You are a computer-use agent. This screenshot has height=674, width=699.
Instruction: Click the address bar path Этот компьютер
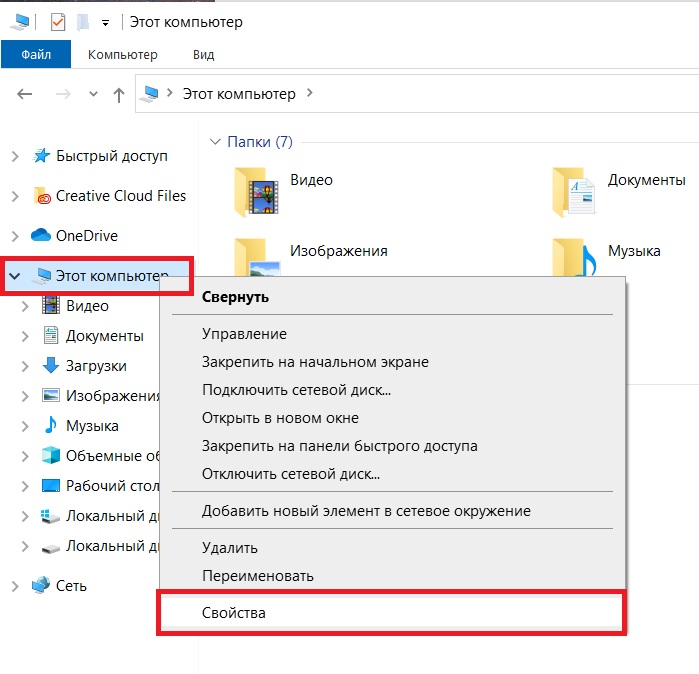(239, 94)
